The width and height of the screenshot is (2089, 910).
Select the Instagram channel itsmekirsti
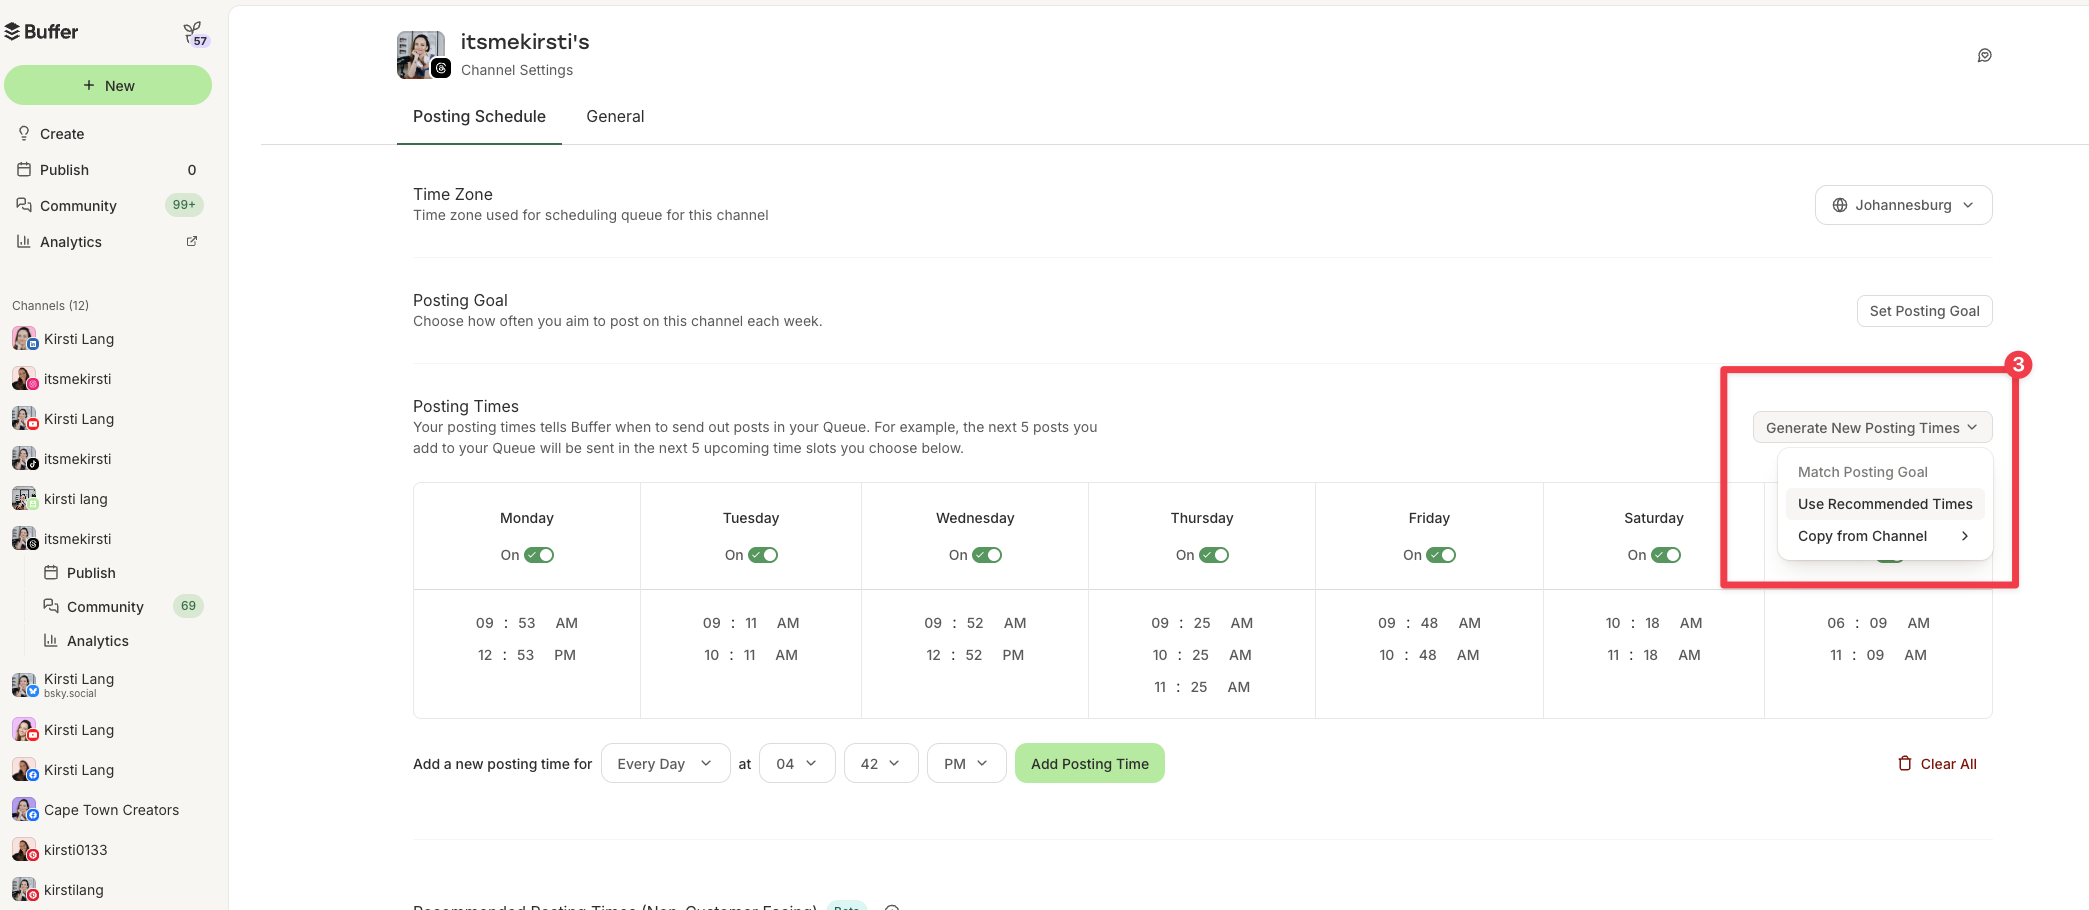pyautogui.click(x=78, y=378)
